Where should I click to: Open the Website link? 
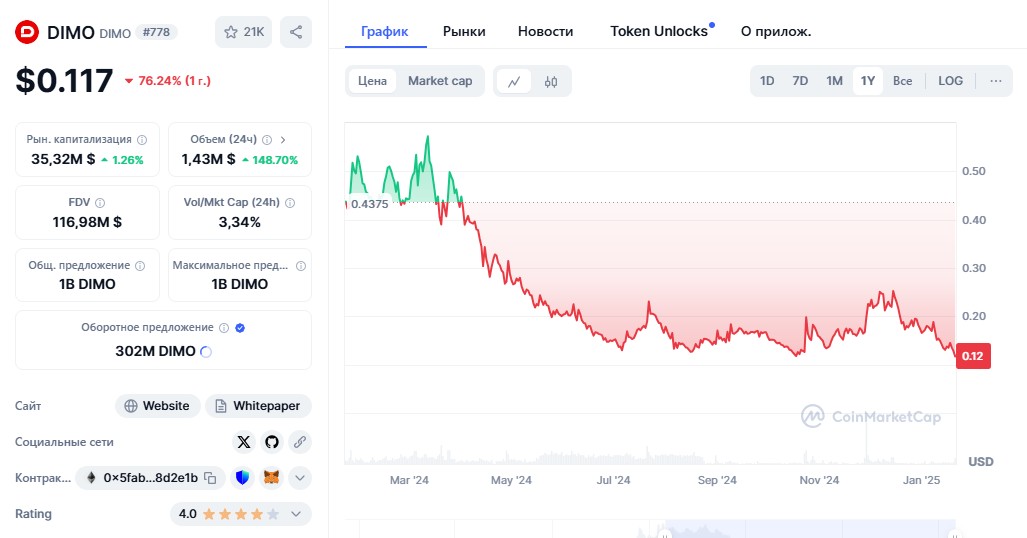pos(156,406)
